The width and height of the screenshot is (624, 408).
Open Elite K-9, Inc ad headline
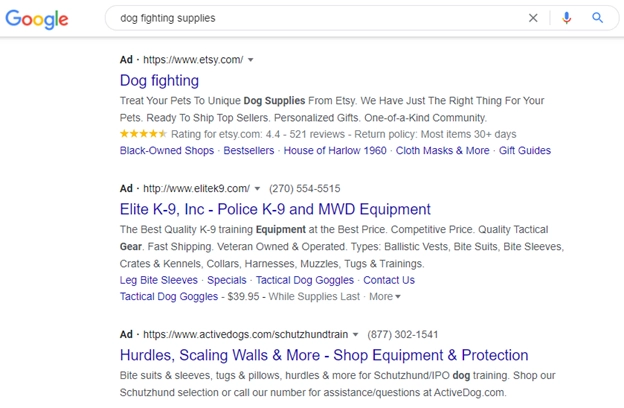pyautogui.click(x=275, y=209)
